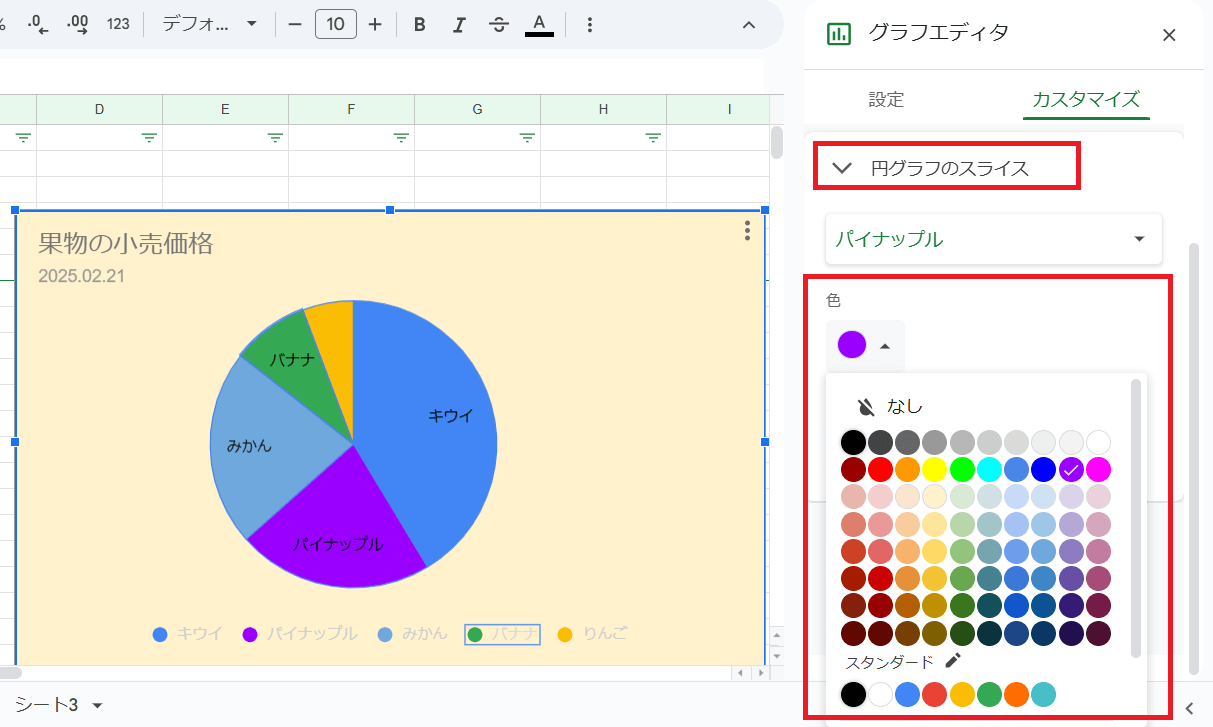This screenshot has height=727, width=1213.
Task: Click the color palette's scrollbar
Action: [1135, 517]
